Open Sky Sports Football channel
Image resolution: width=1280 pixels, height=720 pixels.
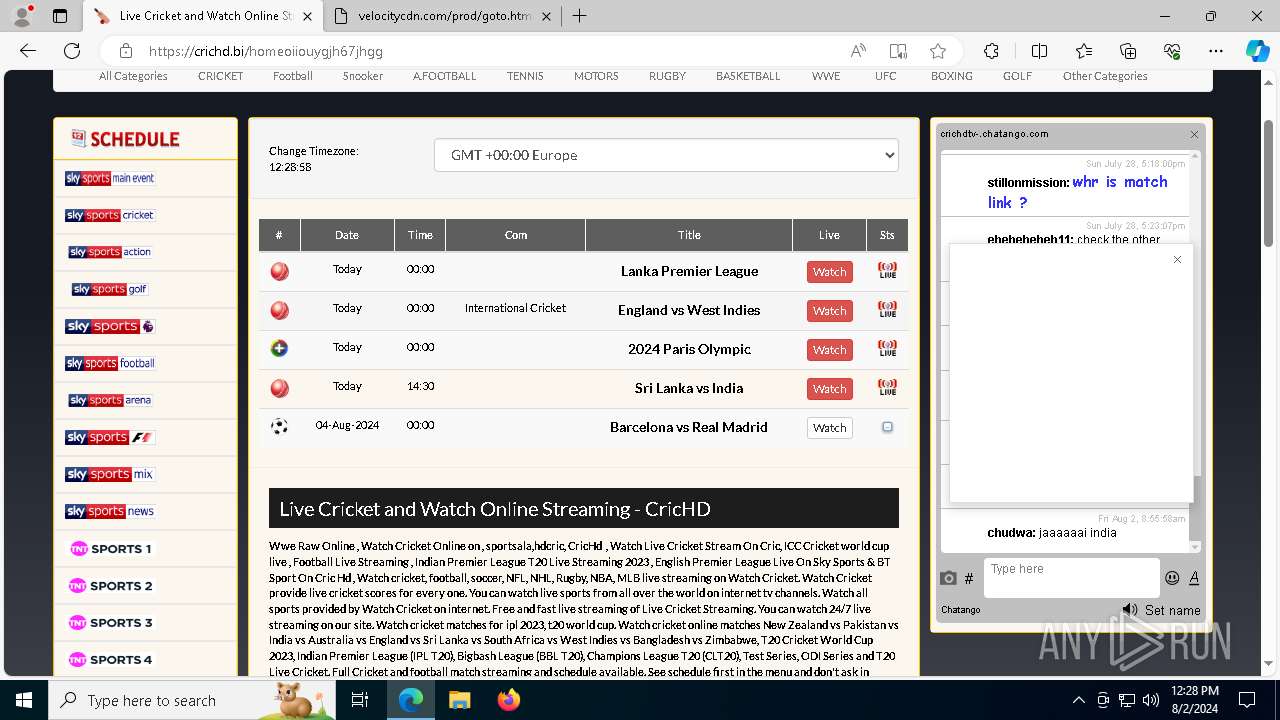pos(110,363)
